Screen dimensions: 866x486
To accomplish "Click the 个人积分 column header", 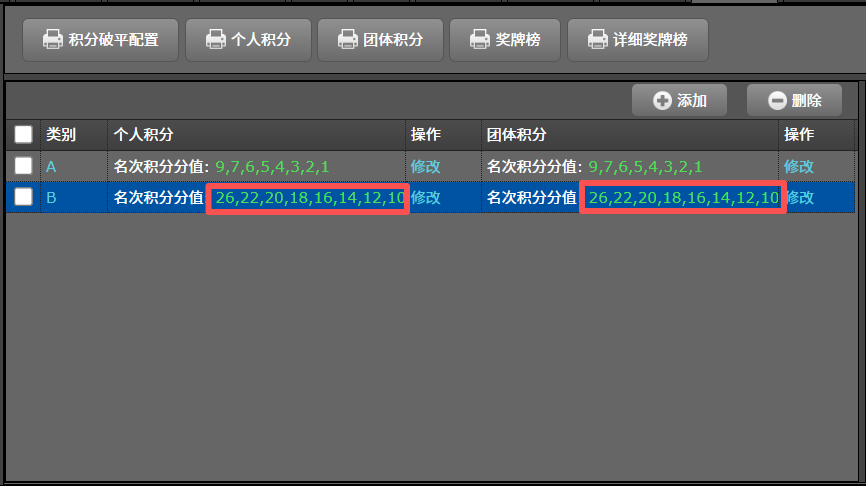I will pos(144,134).
